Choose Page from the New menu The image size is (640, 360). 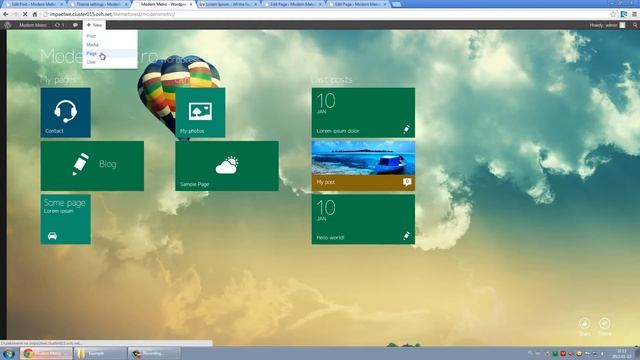click(110, 53)
